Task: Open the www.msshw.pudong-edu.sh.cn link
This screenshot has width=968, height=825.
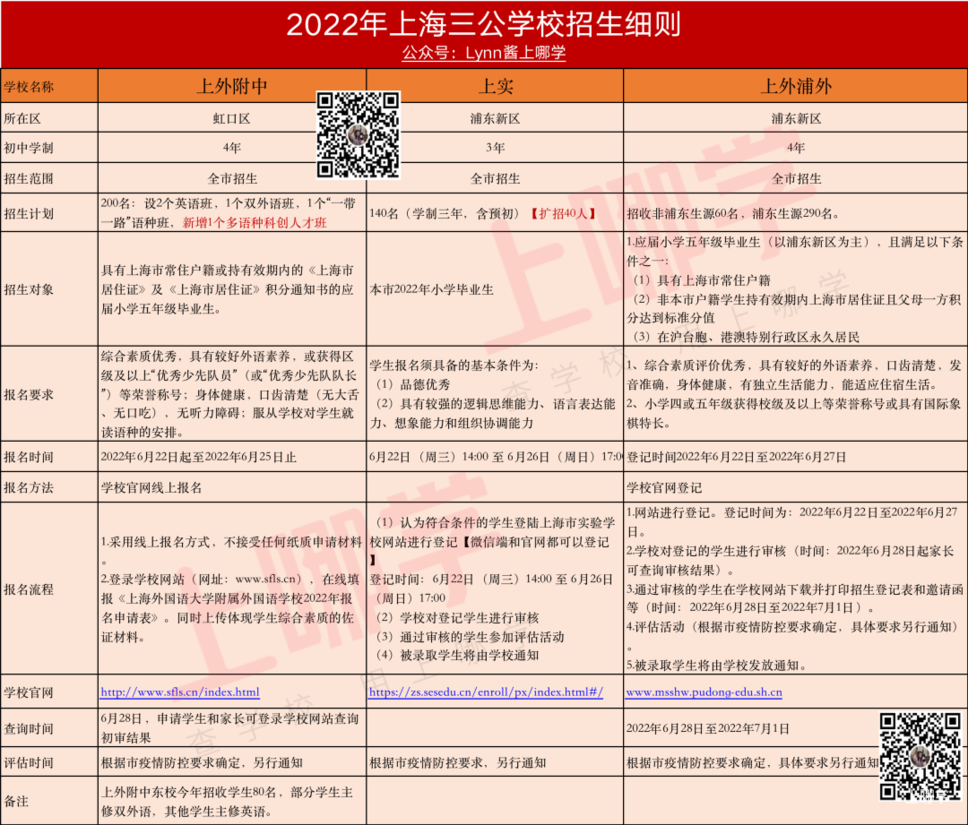Action: (704, 692)
